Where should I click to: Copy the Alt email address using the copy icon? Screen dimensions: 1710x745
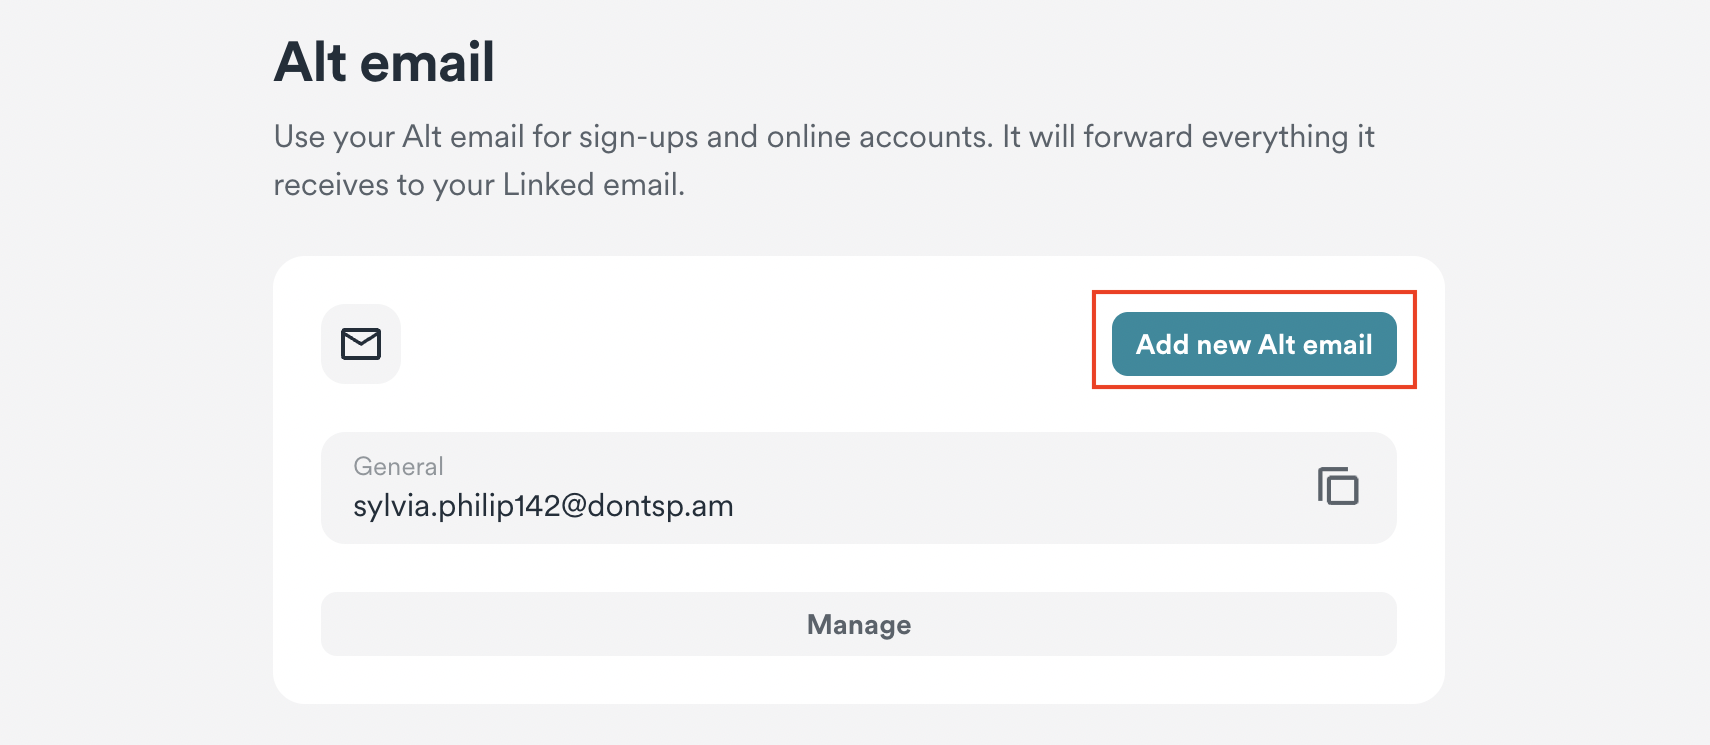1337,486
